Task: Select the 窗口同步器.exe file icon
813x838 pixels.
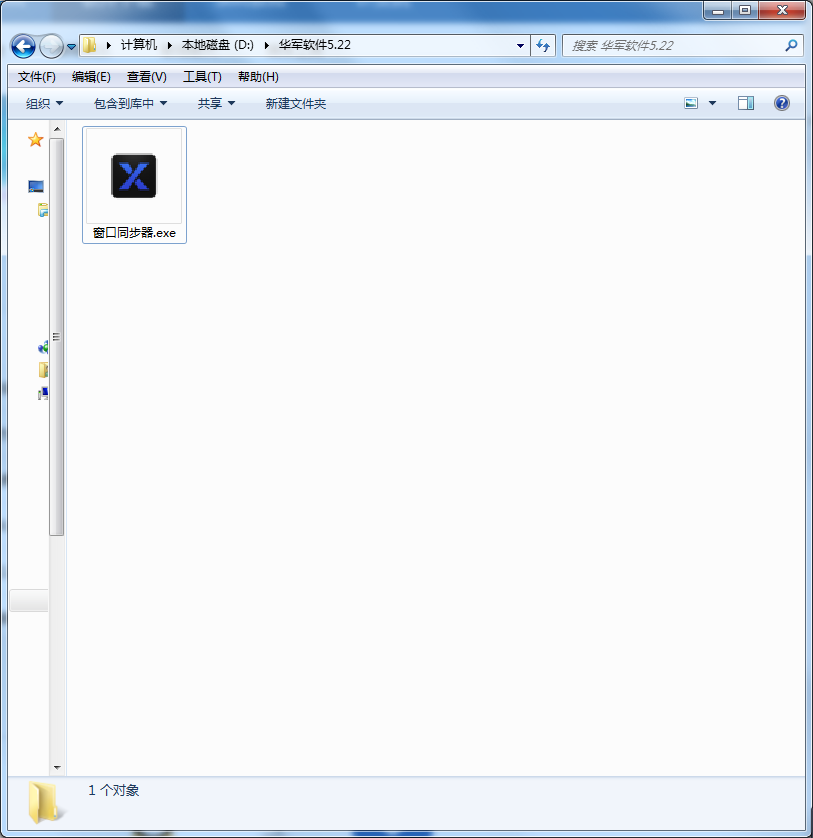Action: 134,176
